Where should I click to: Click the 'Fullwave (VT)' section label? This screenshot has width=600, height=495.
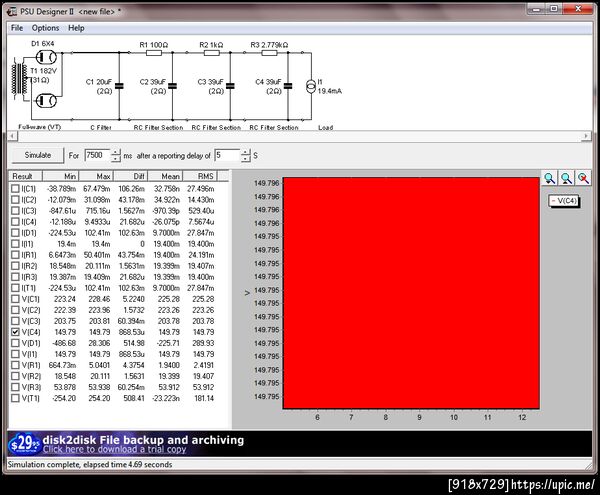click(40, 127)
